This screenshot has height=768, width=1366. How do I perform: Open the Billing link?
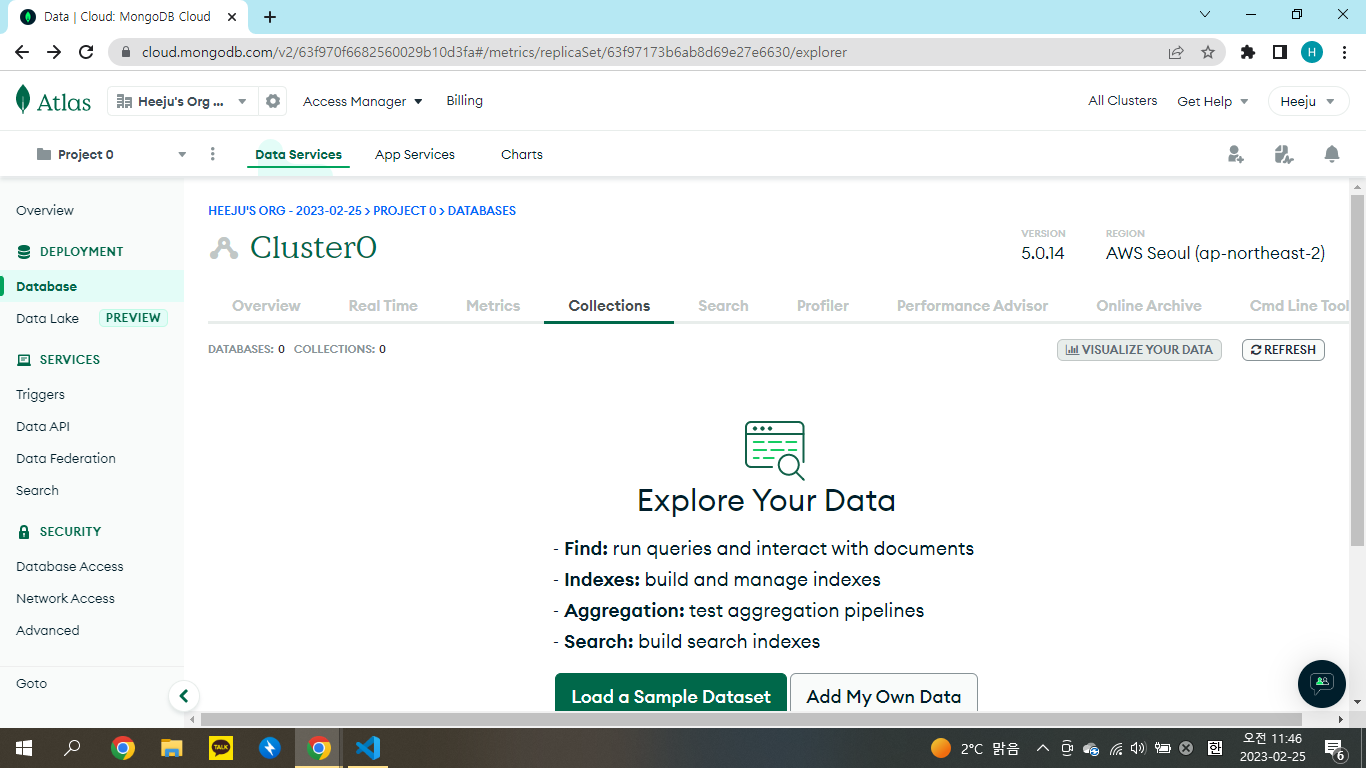(x=464, y=101)
